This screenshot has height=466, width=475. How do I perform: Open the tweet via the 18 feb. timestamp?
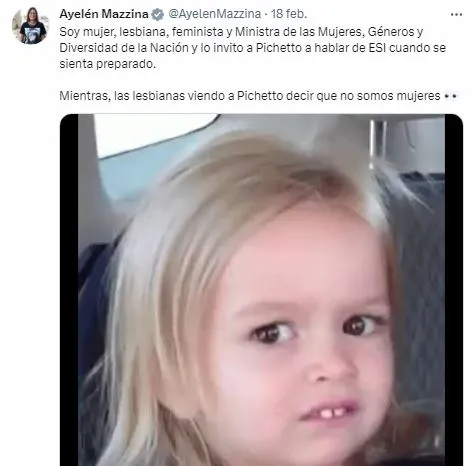click(289, 14)
